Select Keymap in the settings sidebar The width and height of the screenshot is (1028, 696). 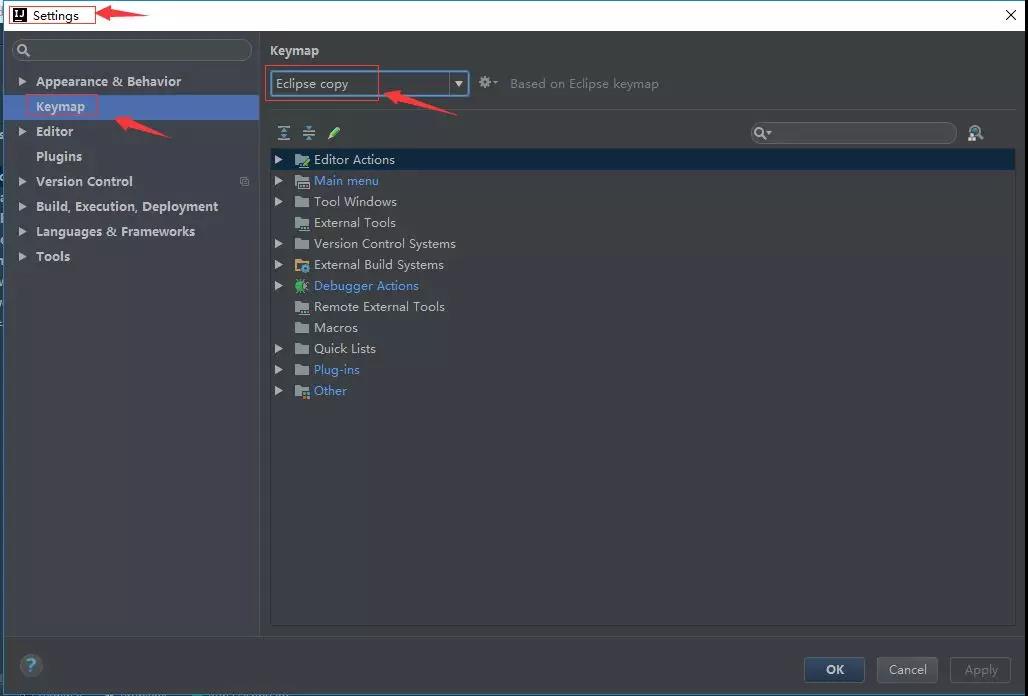point(60,106)
